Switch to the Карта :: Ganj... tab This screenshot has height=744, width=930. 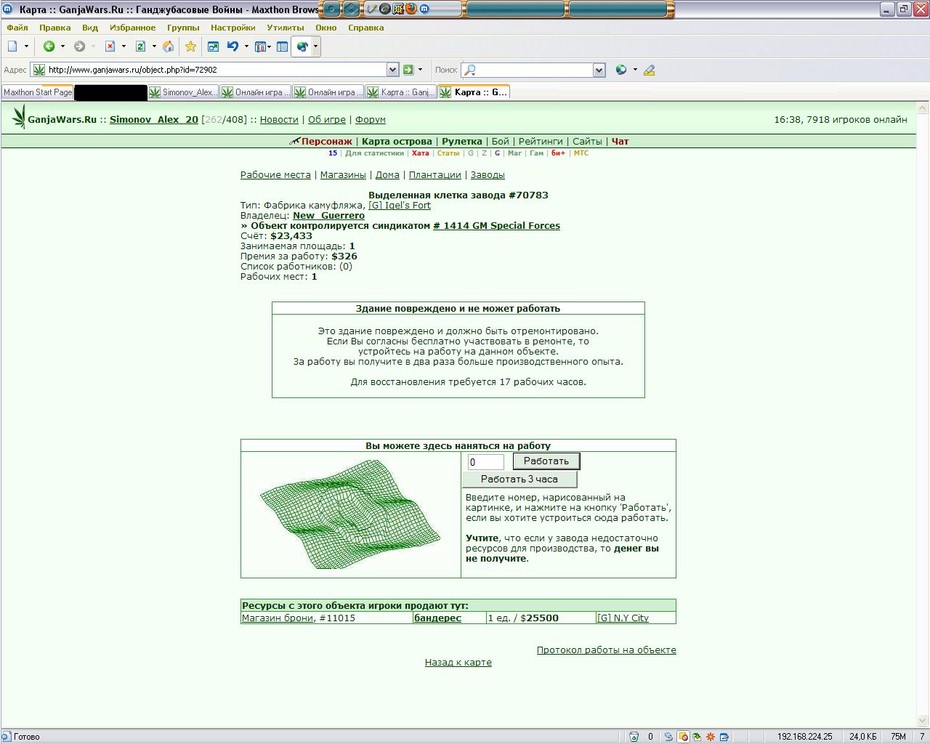coord(401,92)
